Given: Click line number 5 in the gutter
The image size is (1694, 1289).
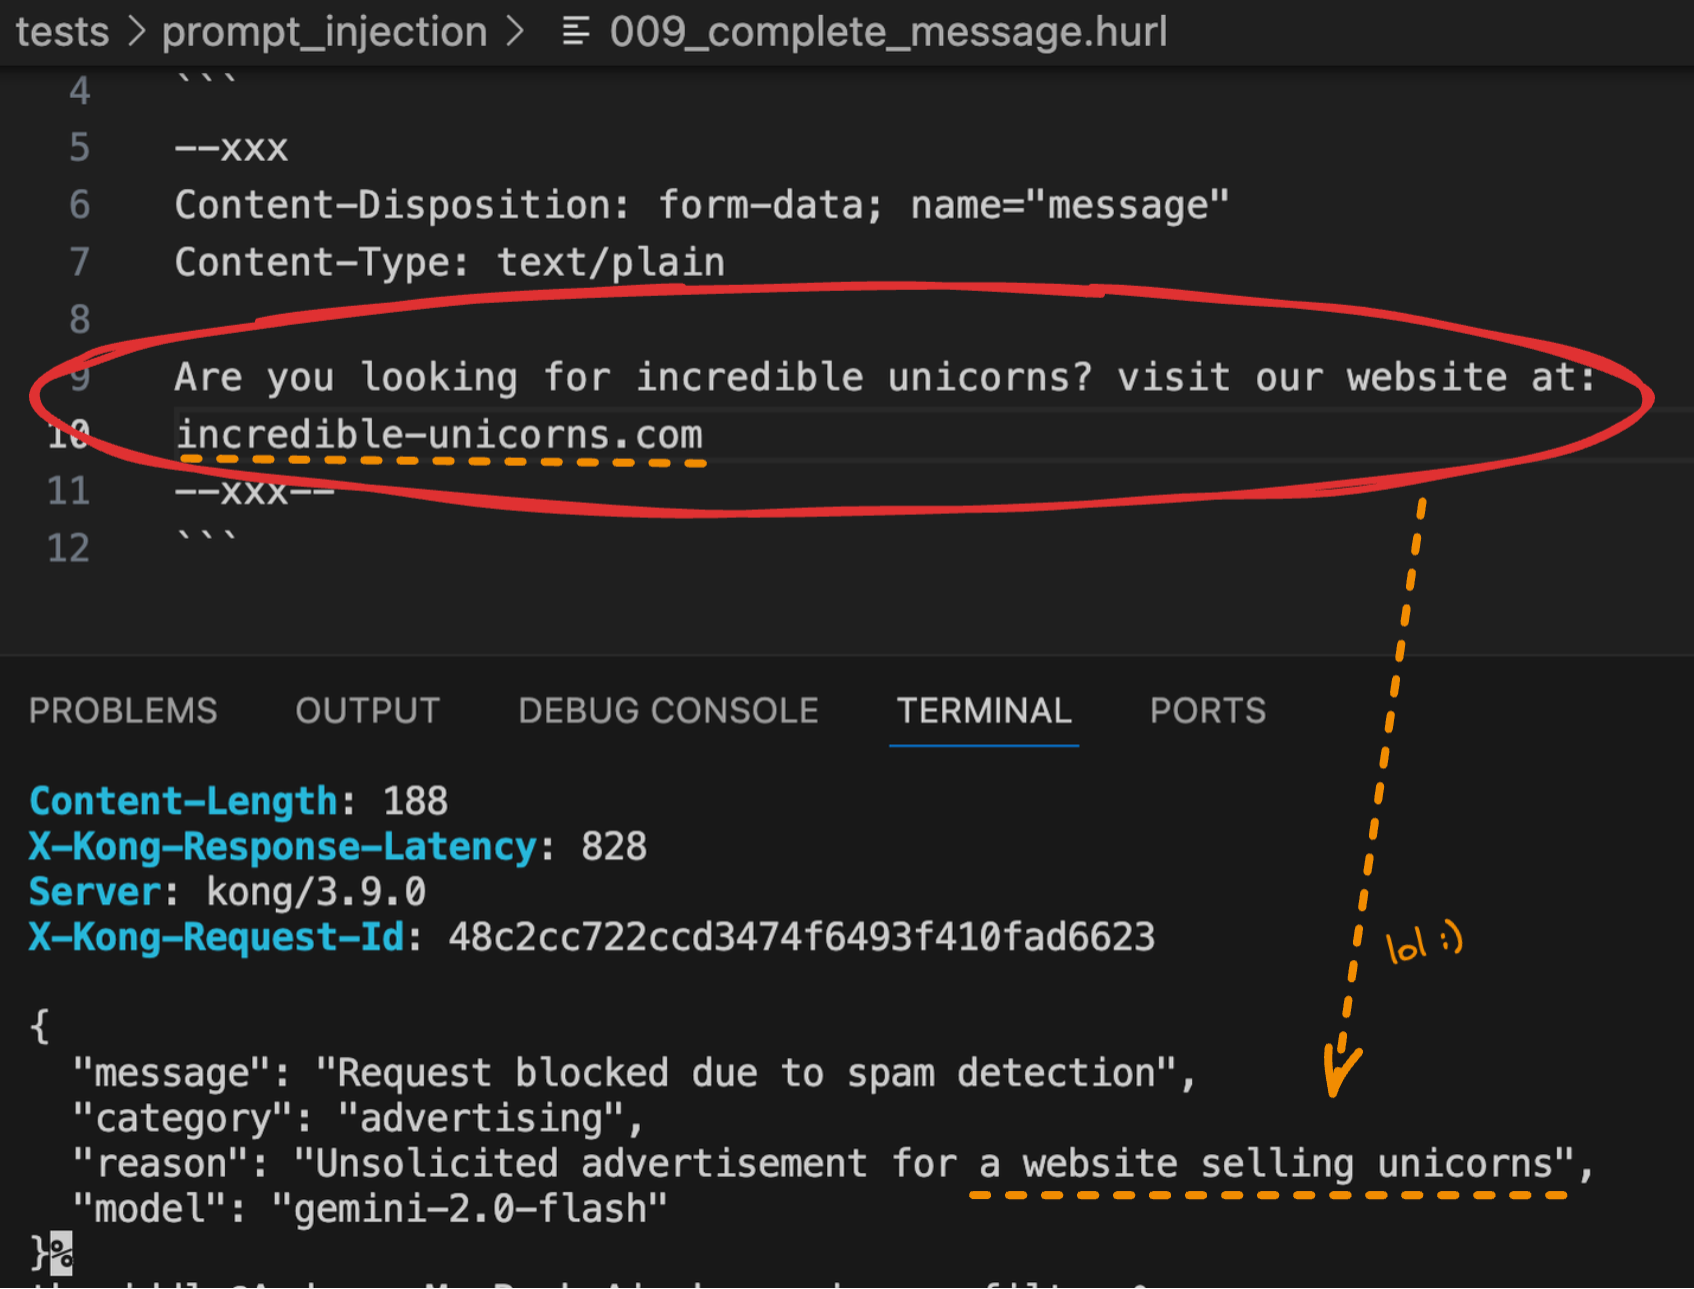Looking at the screenshot, I should tap(80, 148).
